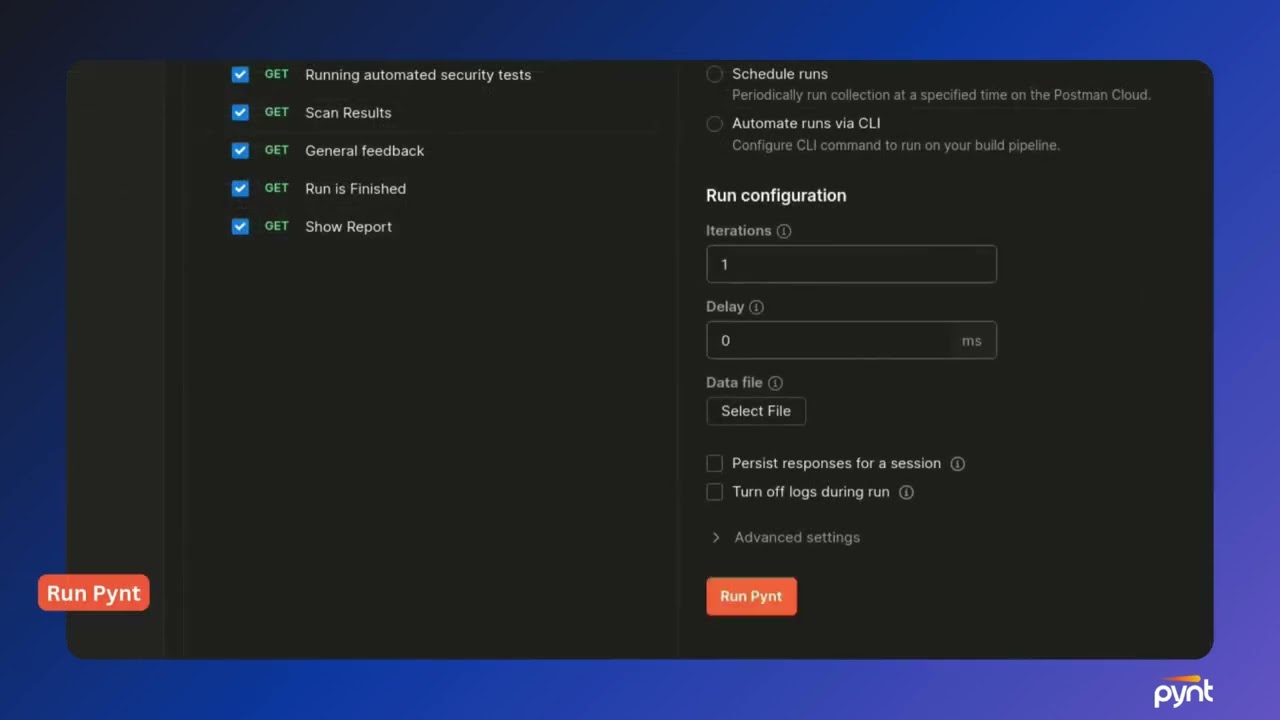The width and height of the screenshot is (1280, 720).
Task: Click the Iterations info icon
Action: (784, 231)
